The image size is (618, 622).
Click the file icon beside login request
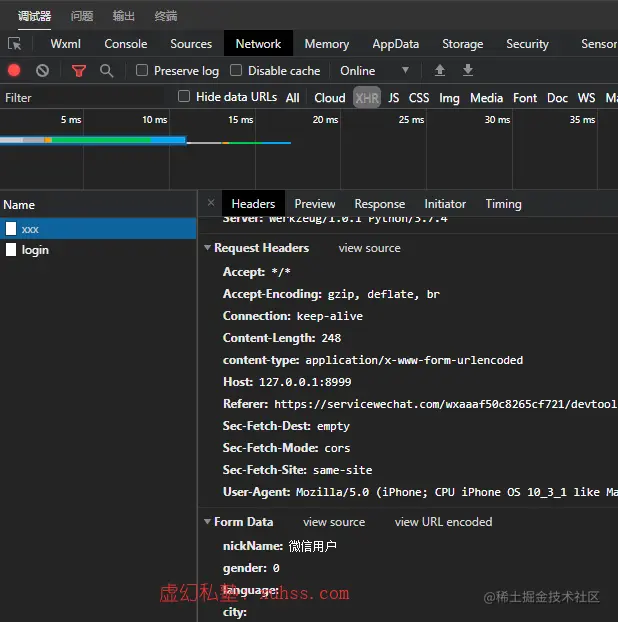tap(11, 250)
